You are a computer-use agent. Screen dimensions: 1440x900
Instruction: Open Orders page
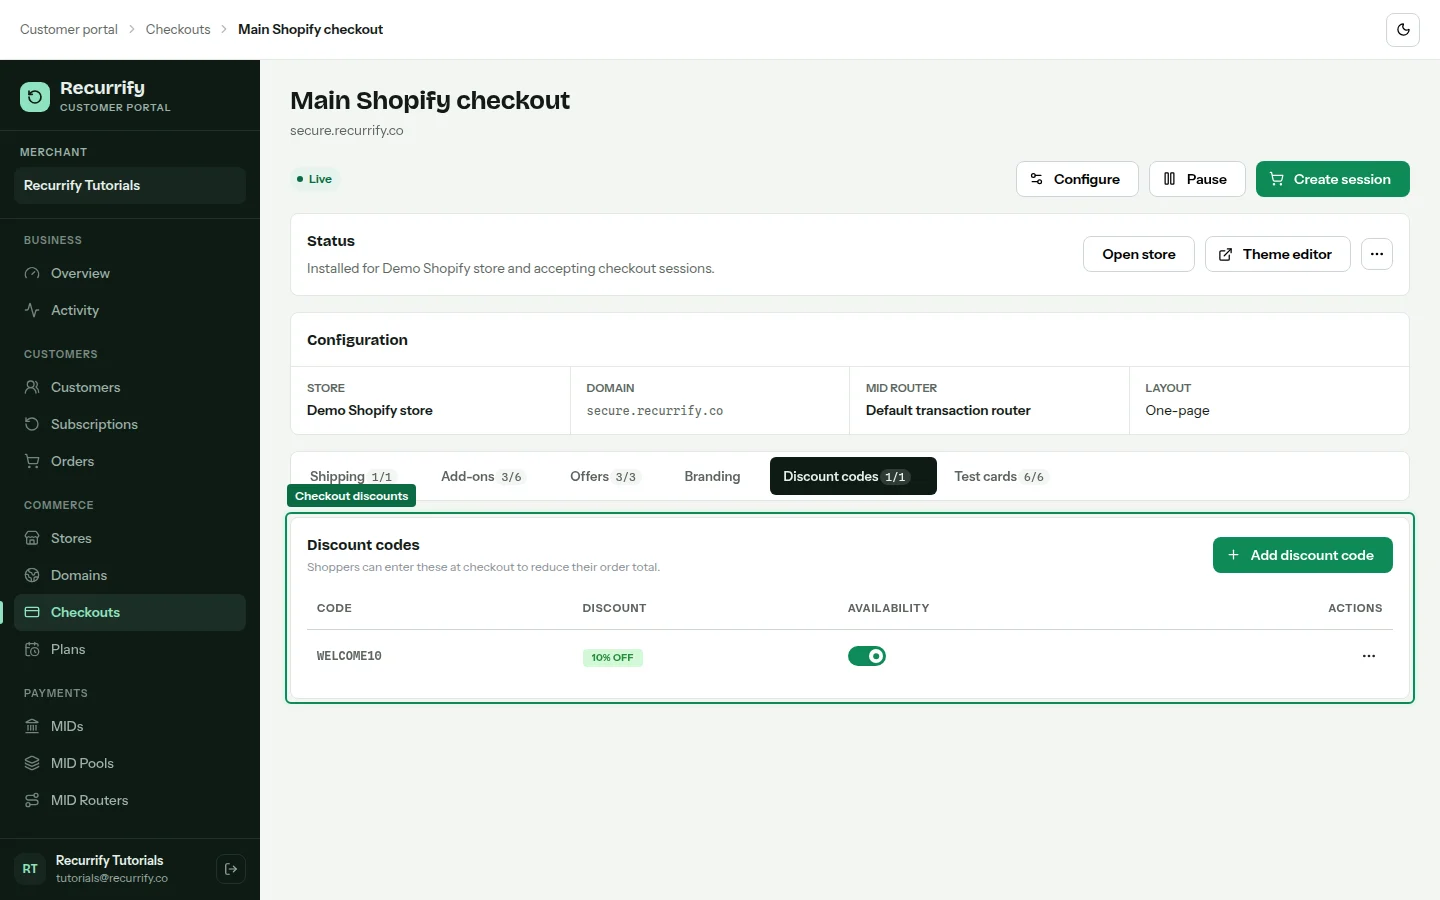(x=130, y=461)
